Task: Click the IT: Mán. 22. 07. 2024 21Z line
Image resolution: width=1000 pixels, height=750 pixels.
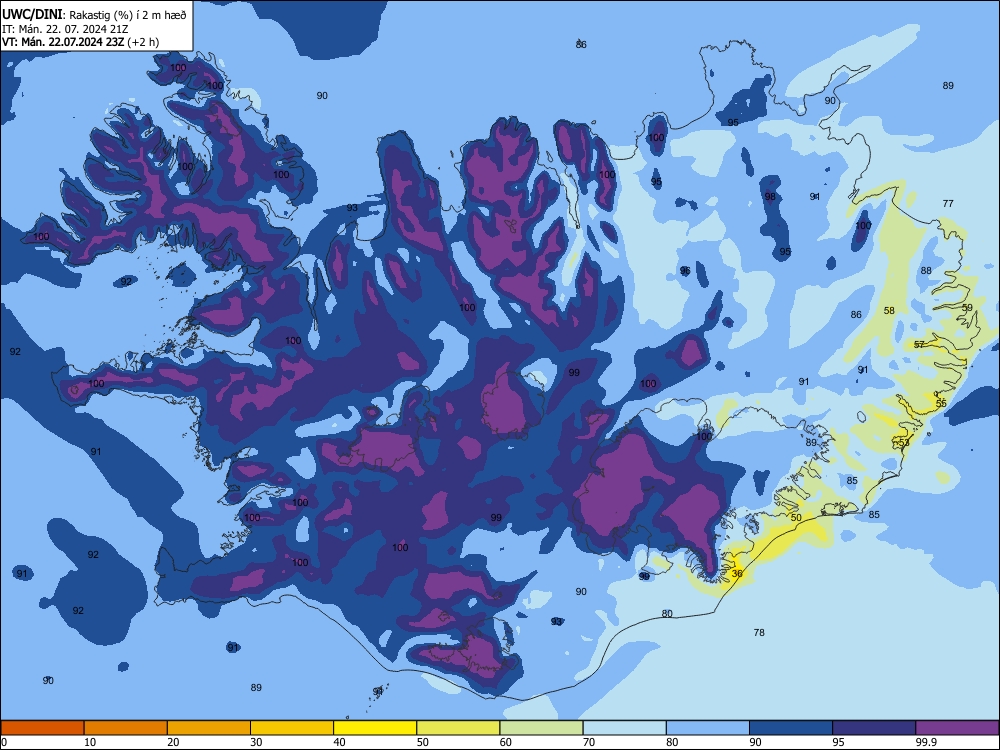Action: click(64, 29)
